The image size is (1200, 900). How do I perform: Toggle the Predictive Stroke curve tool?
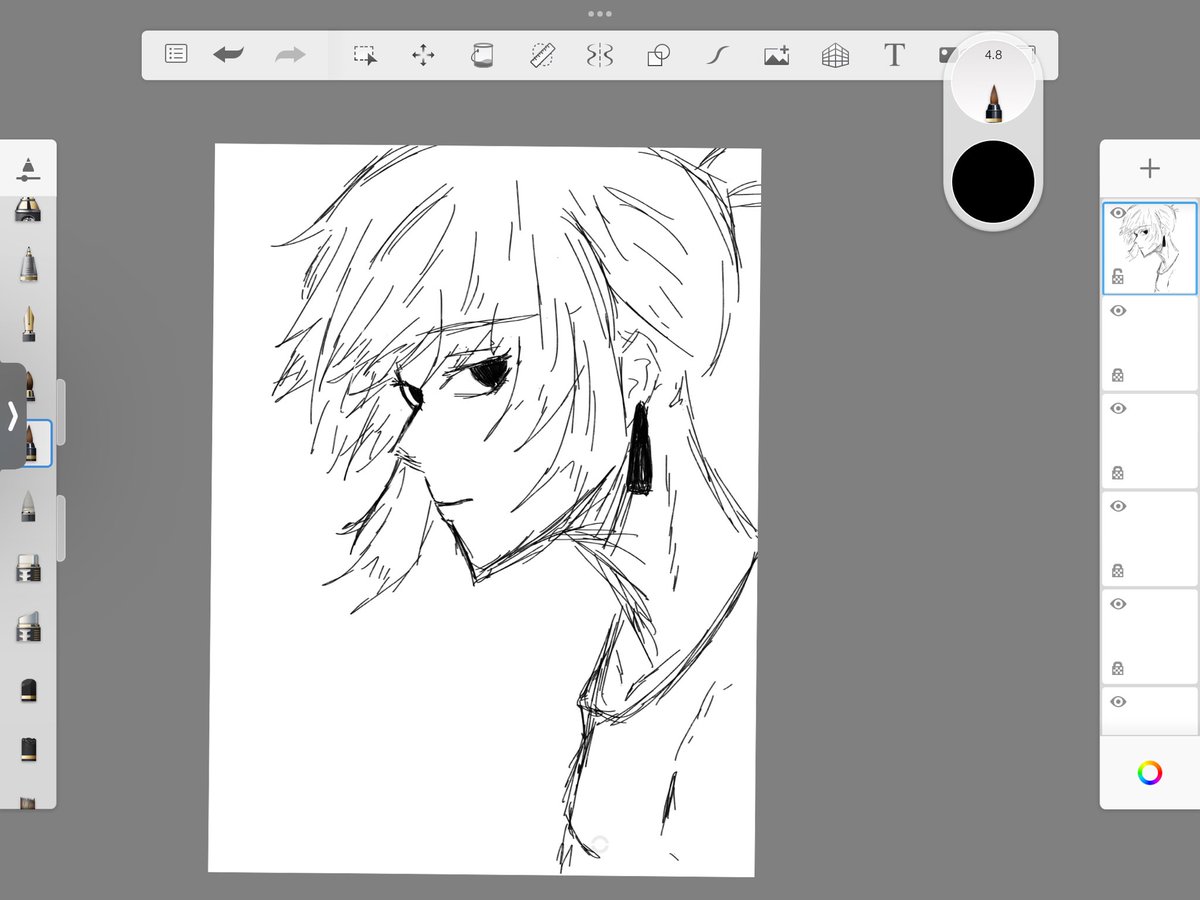point(717,55)
